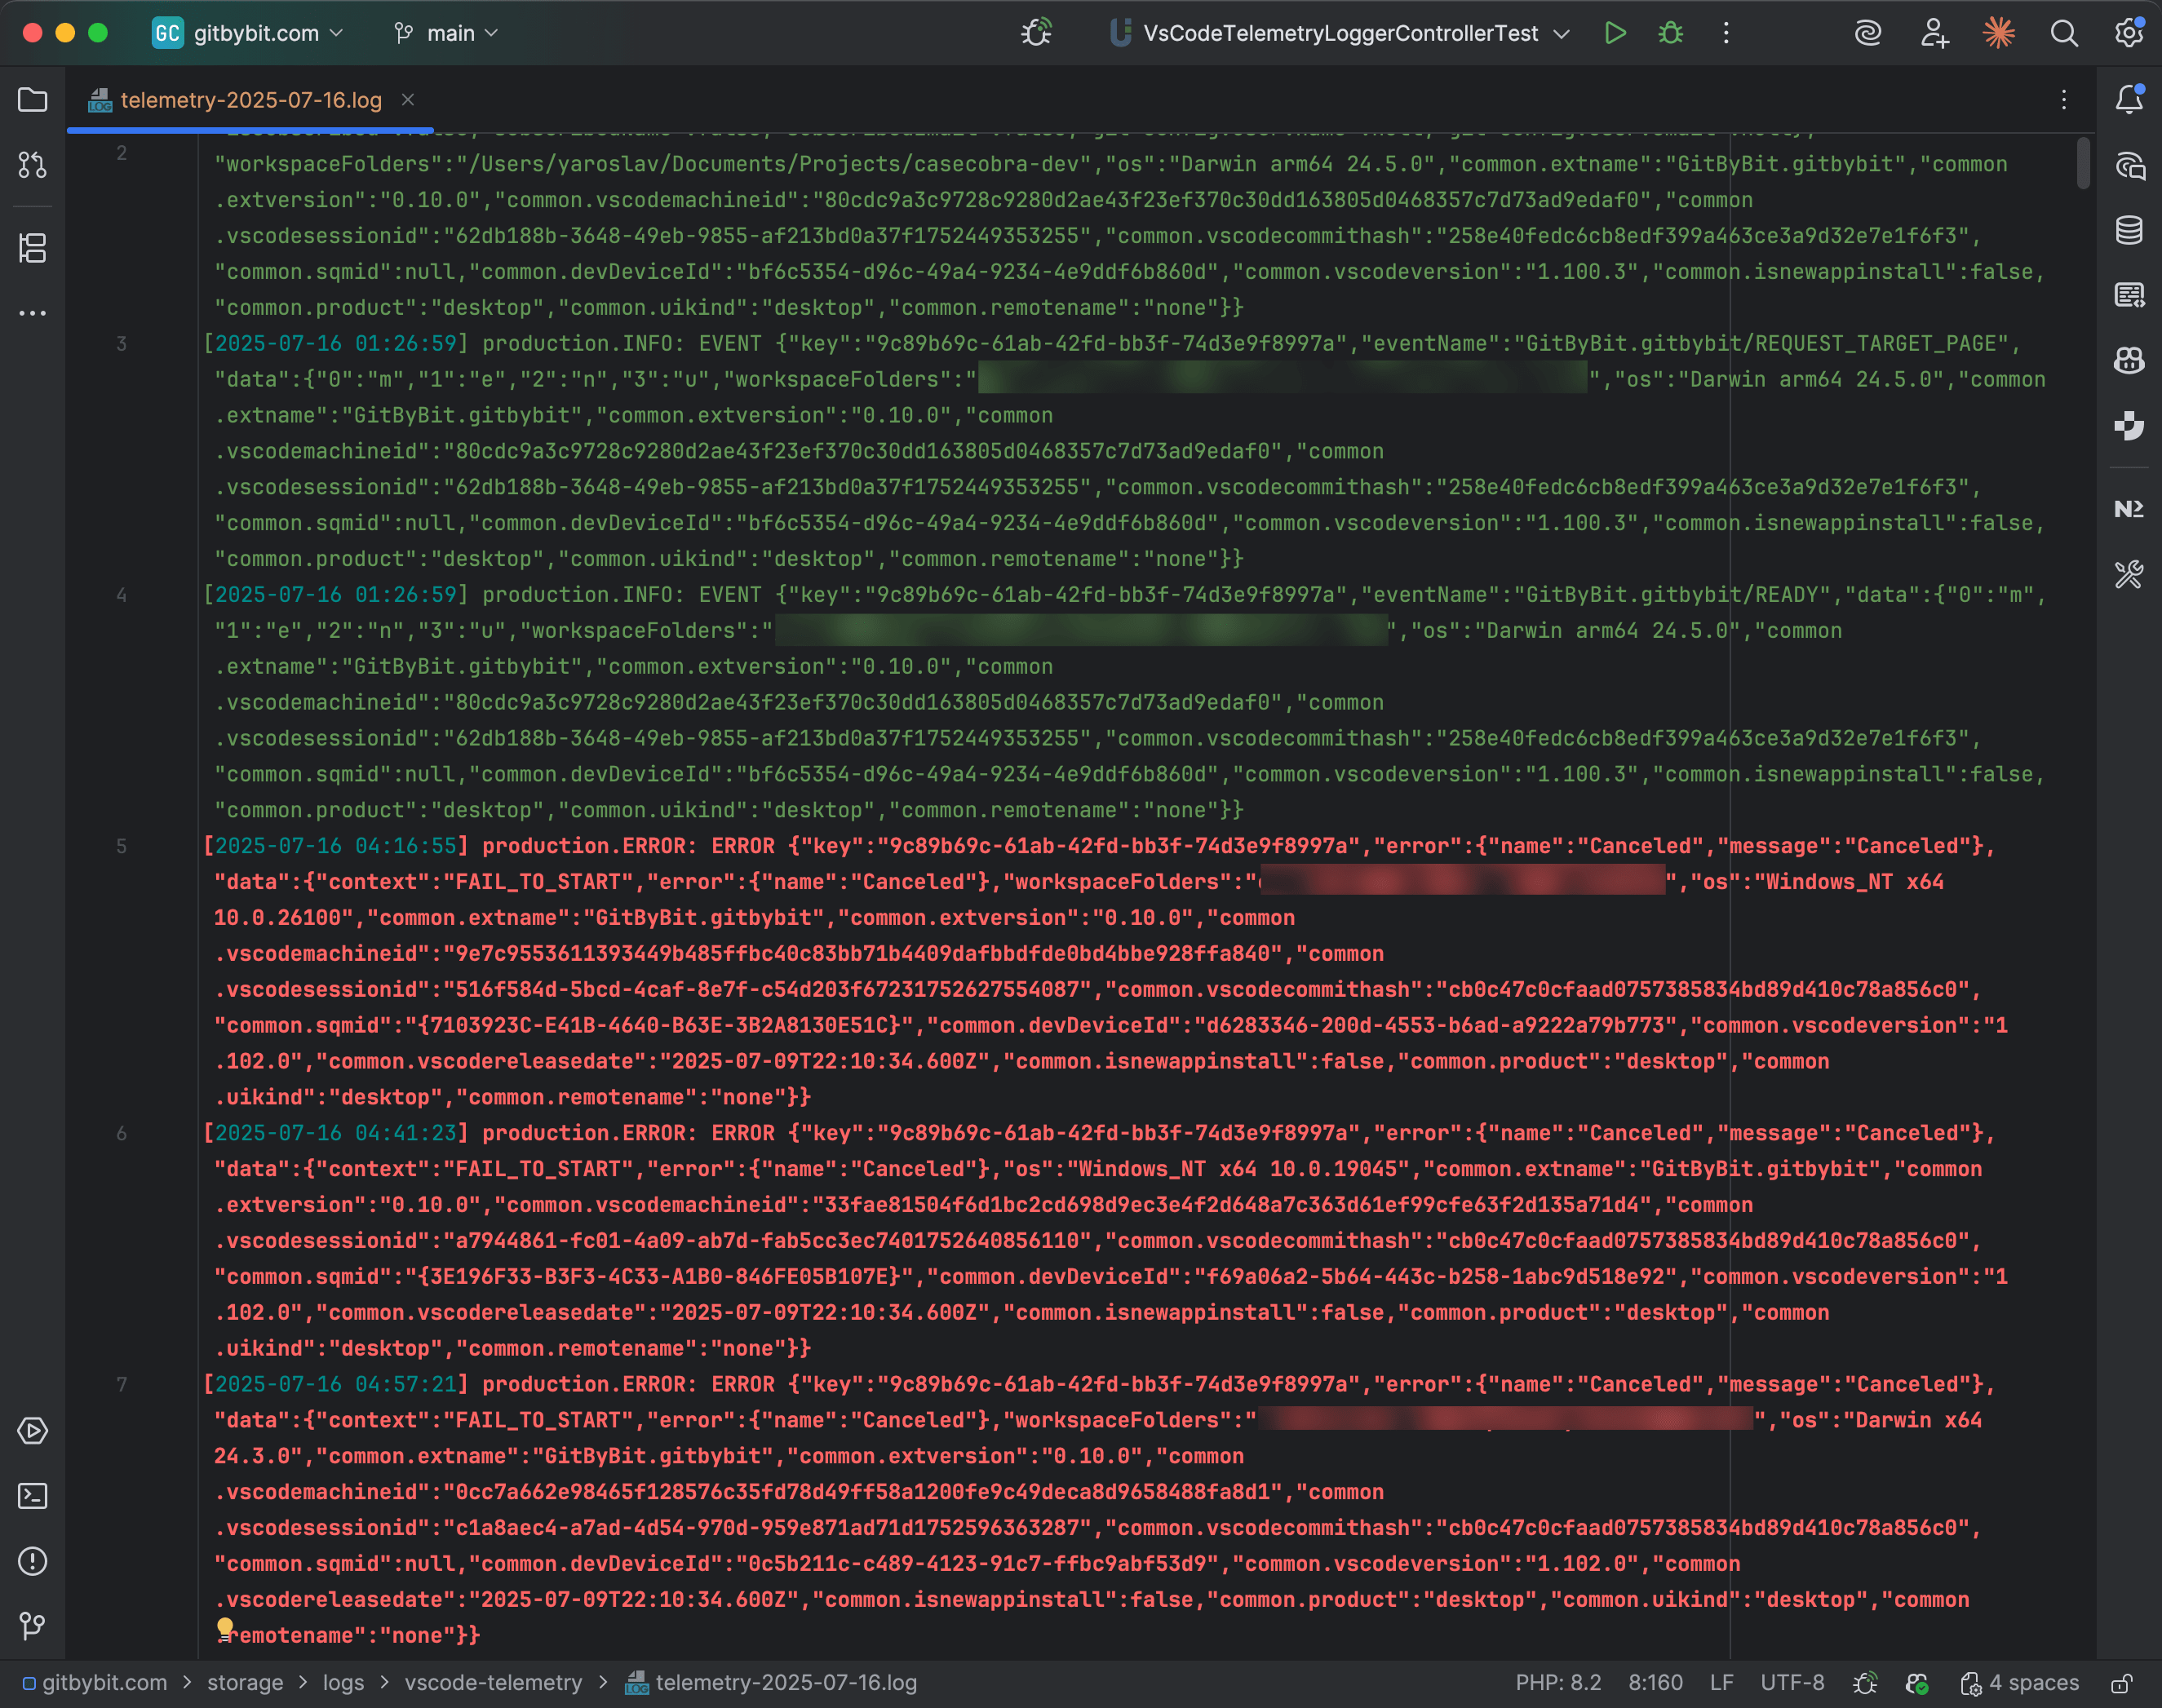Open the Notifications bell panel
Viewport: 2162px width, 1708px height.
(2129, 99)
